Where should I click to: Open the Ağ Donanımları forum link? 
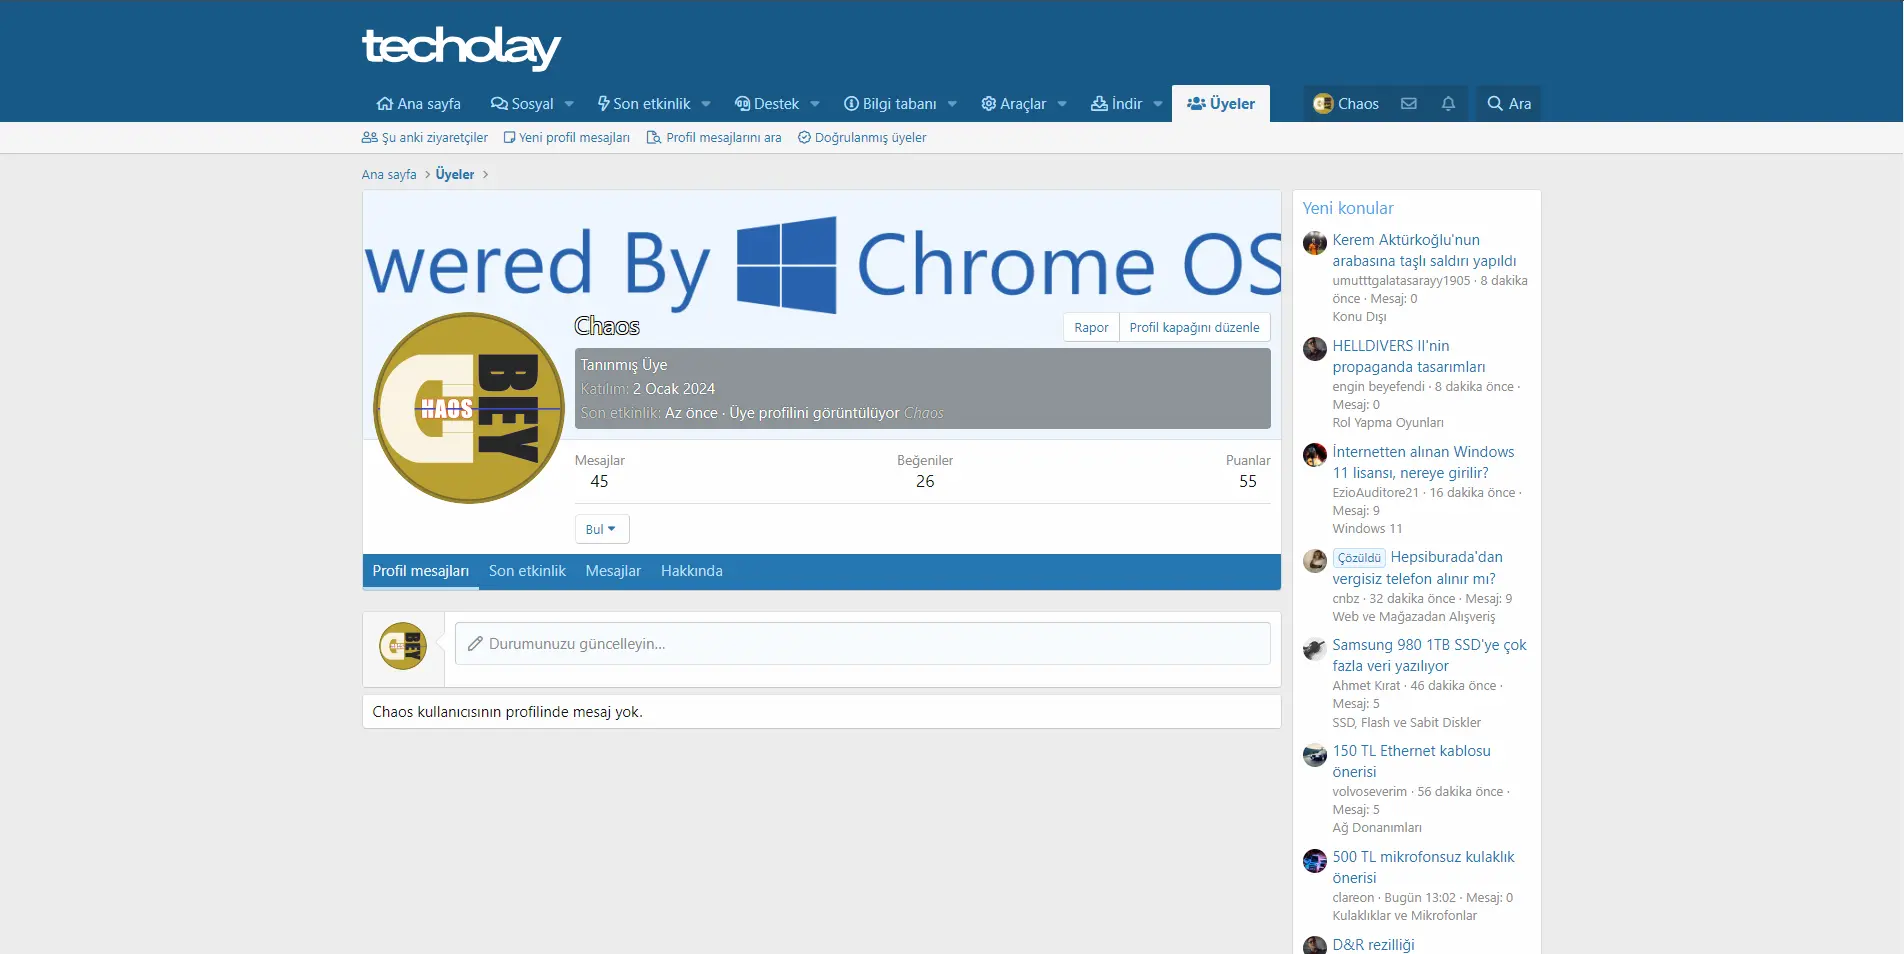[x=1377, y=828]
